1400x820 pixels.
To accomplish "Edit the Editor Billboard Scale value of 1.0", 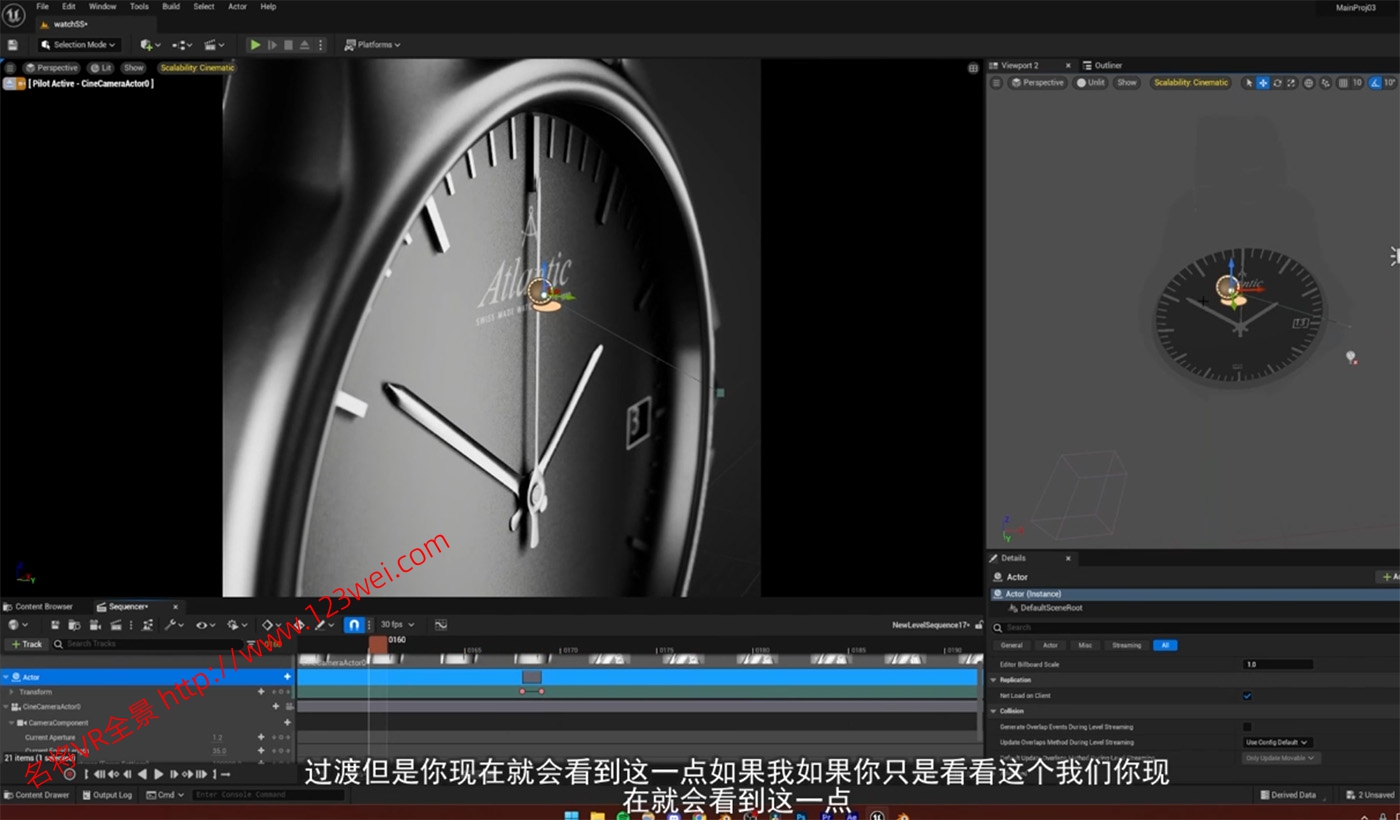I will (1280, 663).
